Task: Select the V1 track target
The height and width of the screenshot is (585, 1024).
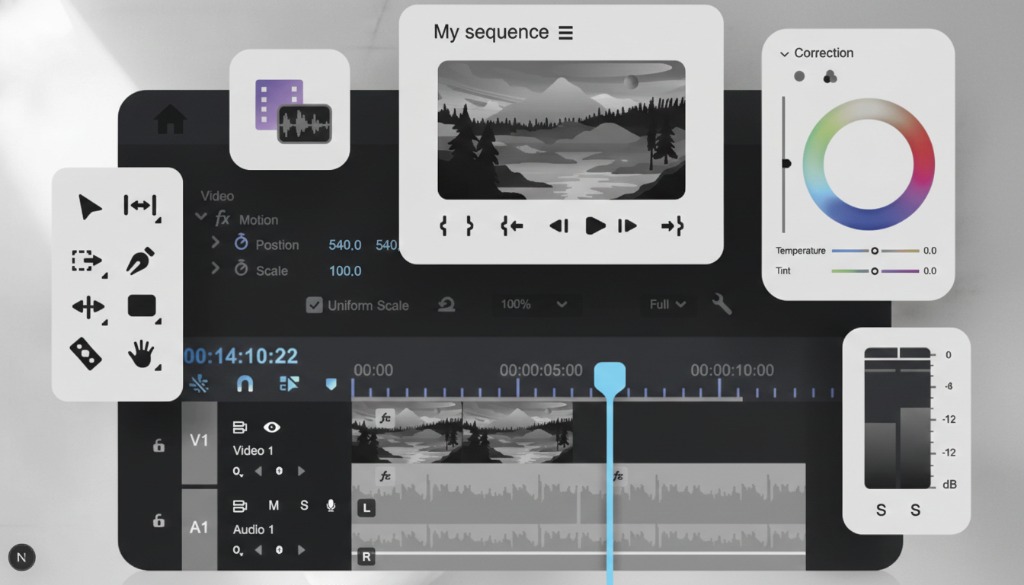Action: (x=199, y=441)
